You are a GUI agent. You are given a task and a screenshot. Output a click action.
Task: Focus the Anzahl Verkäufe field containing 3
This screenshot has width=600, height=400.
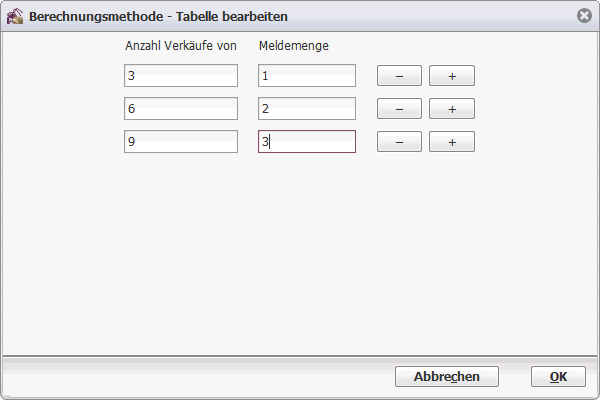pos(181,75)
